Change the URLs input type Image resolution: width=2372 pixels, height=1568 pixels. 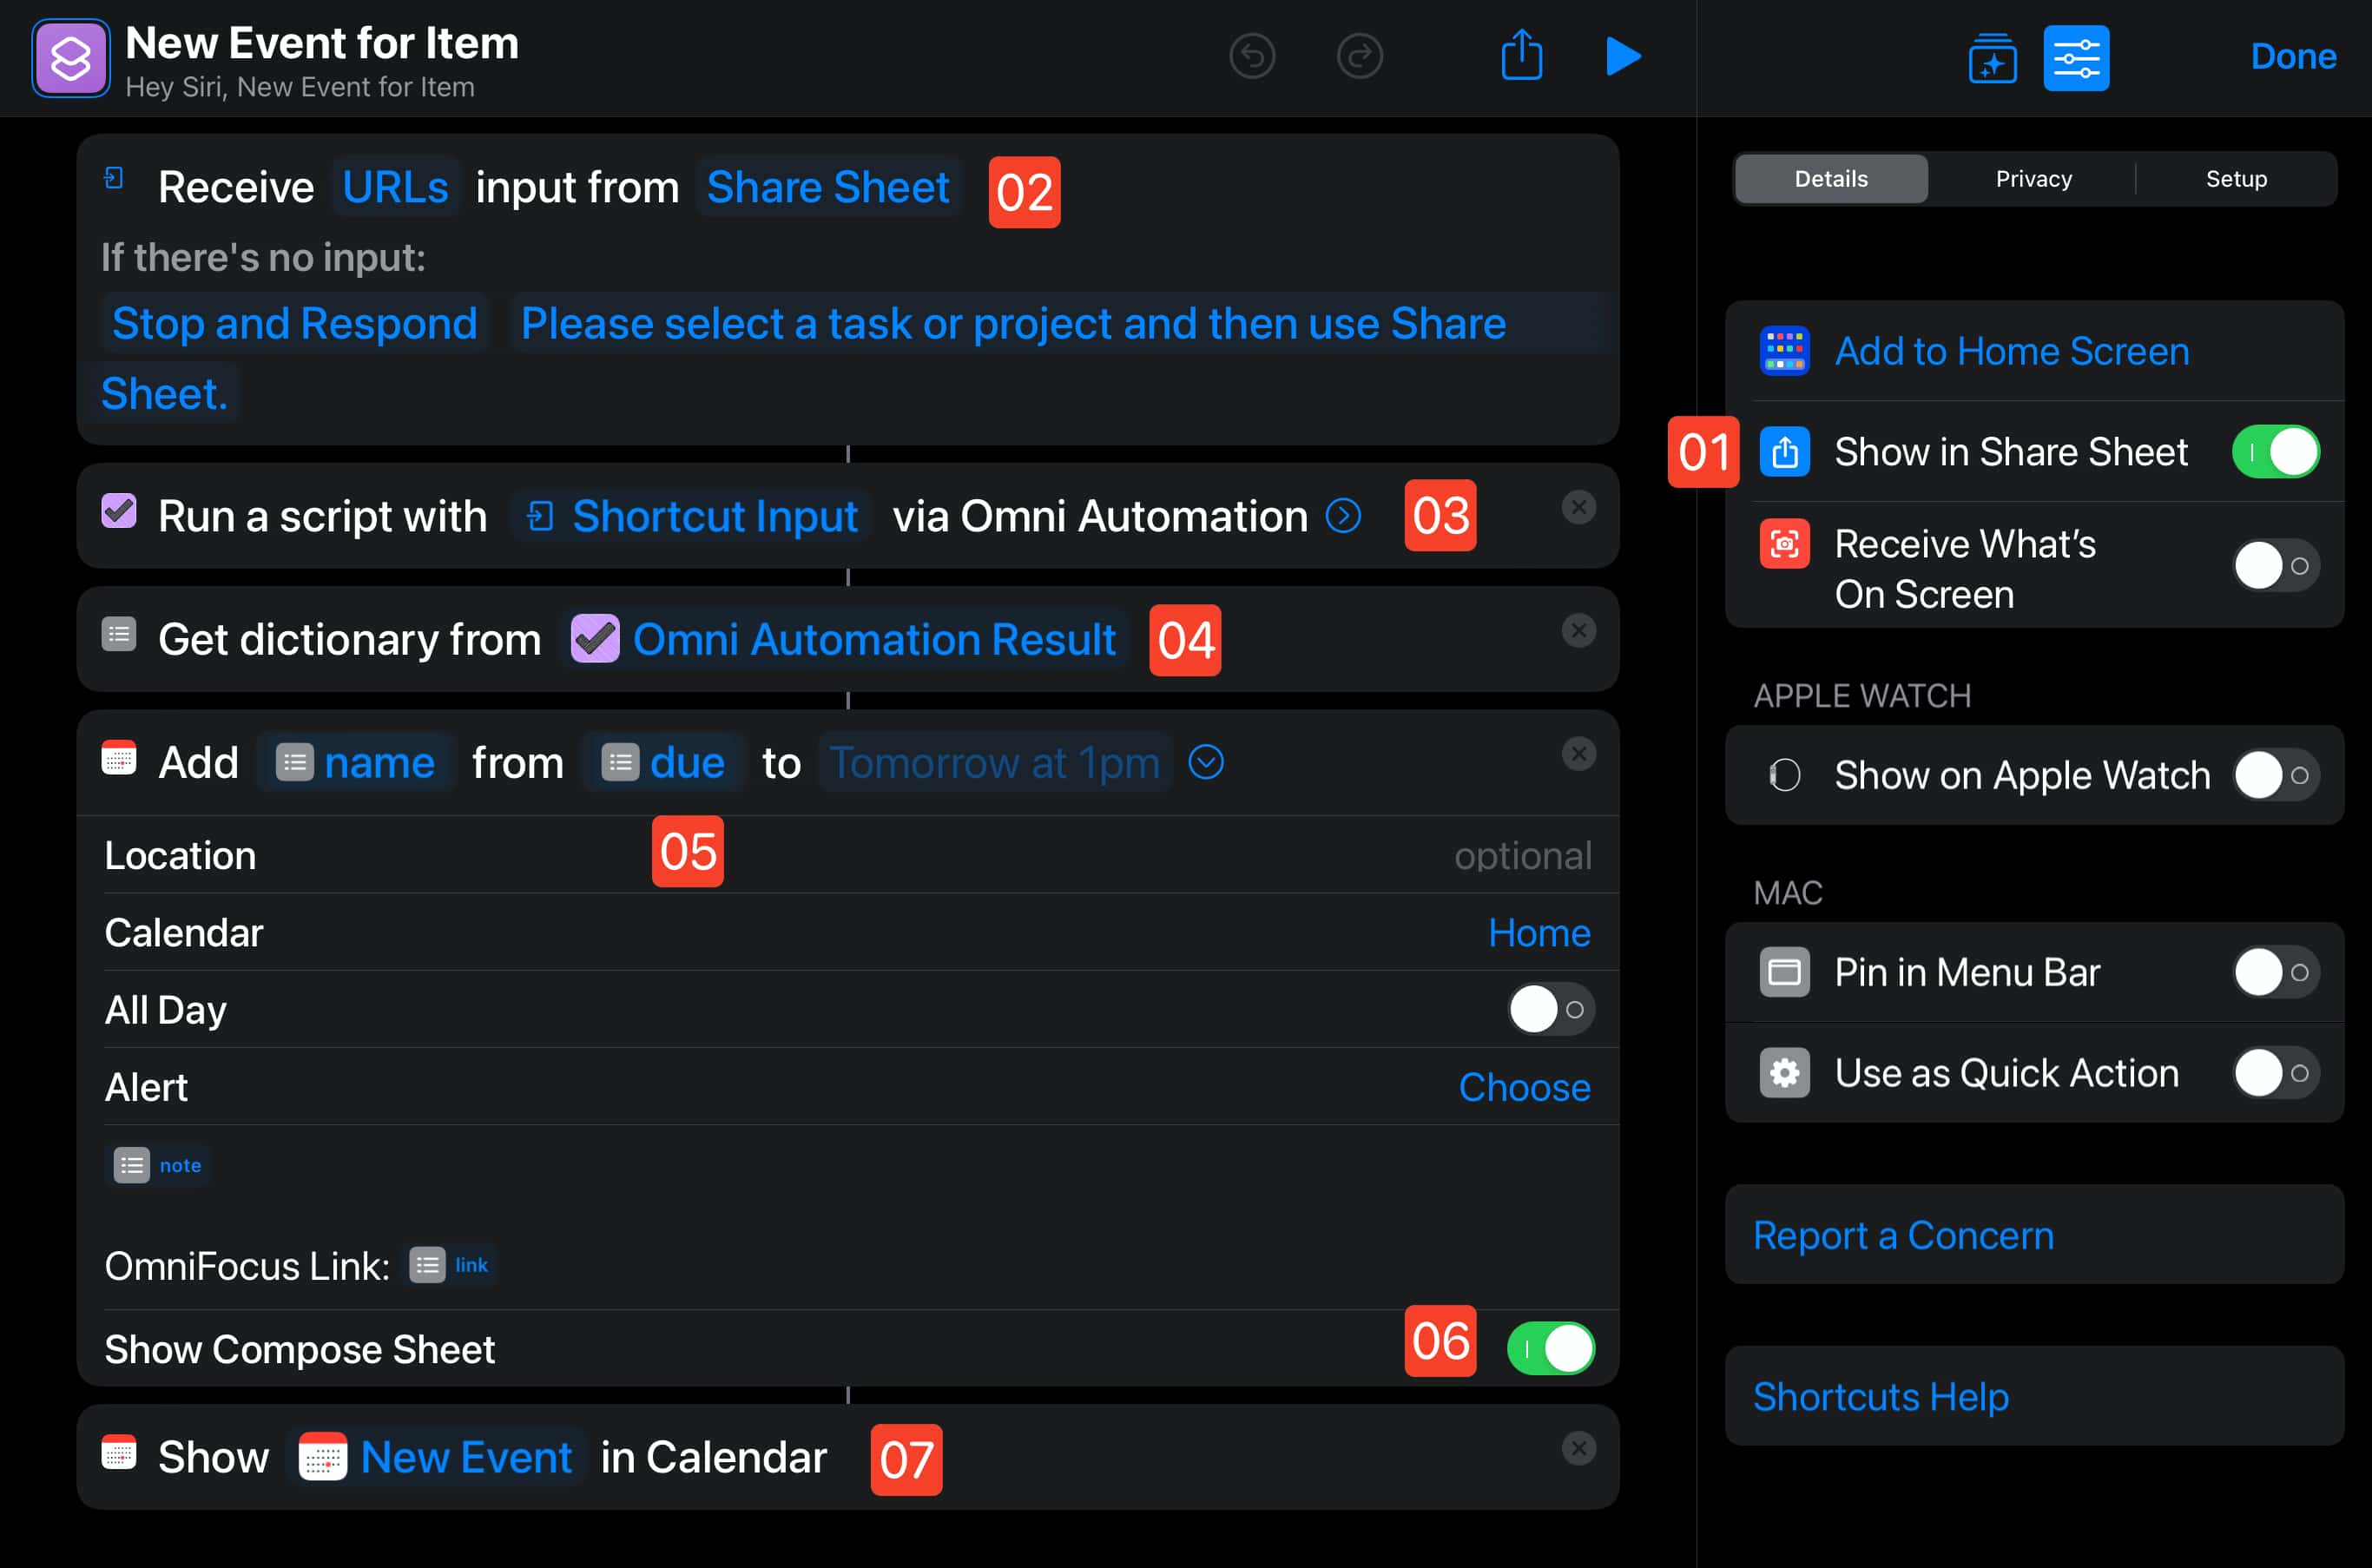[395, 187]
